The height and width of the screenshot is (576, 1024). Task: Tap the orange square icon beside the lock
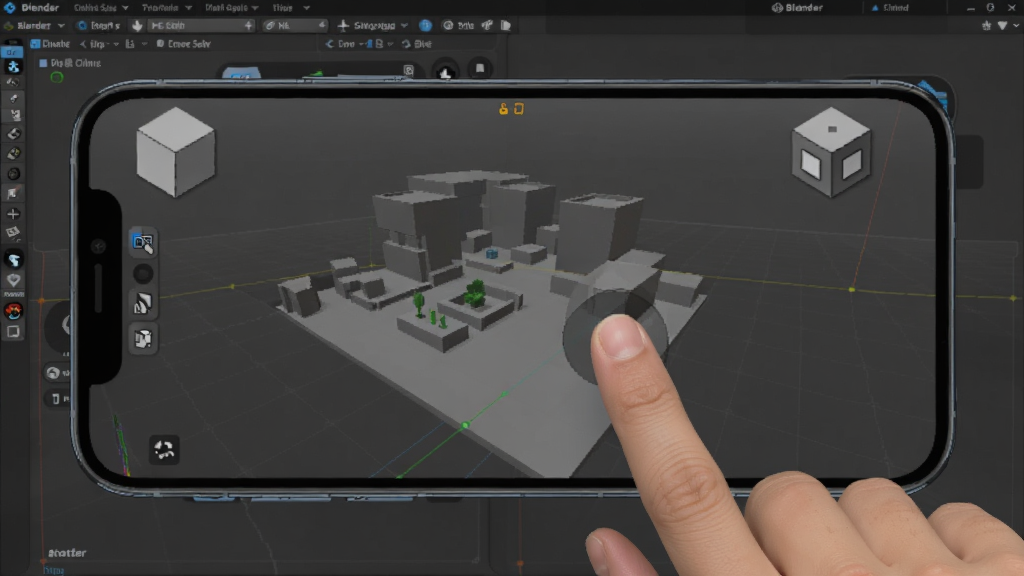[x=519, y=109]
